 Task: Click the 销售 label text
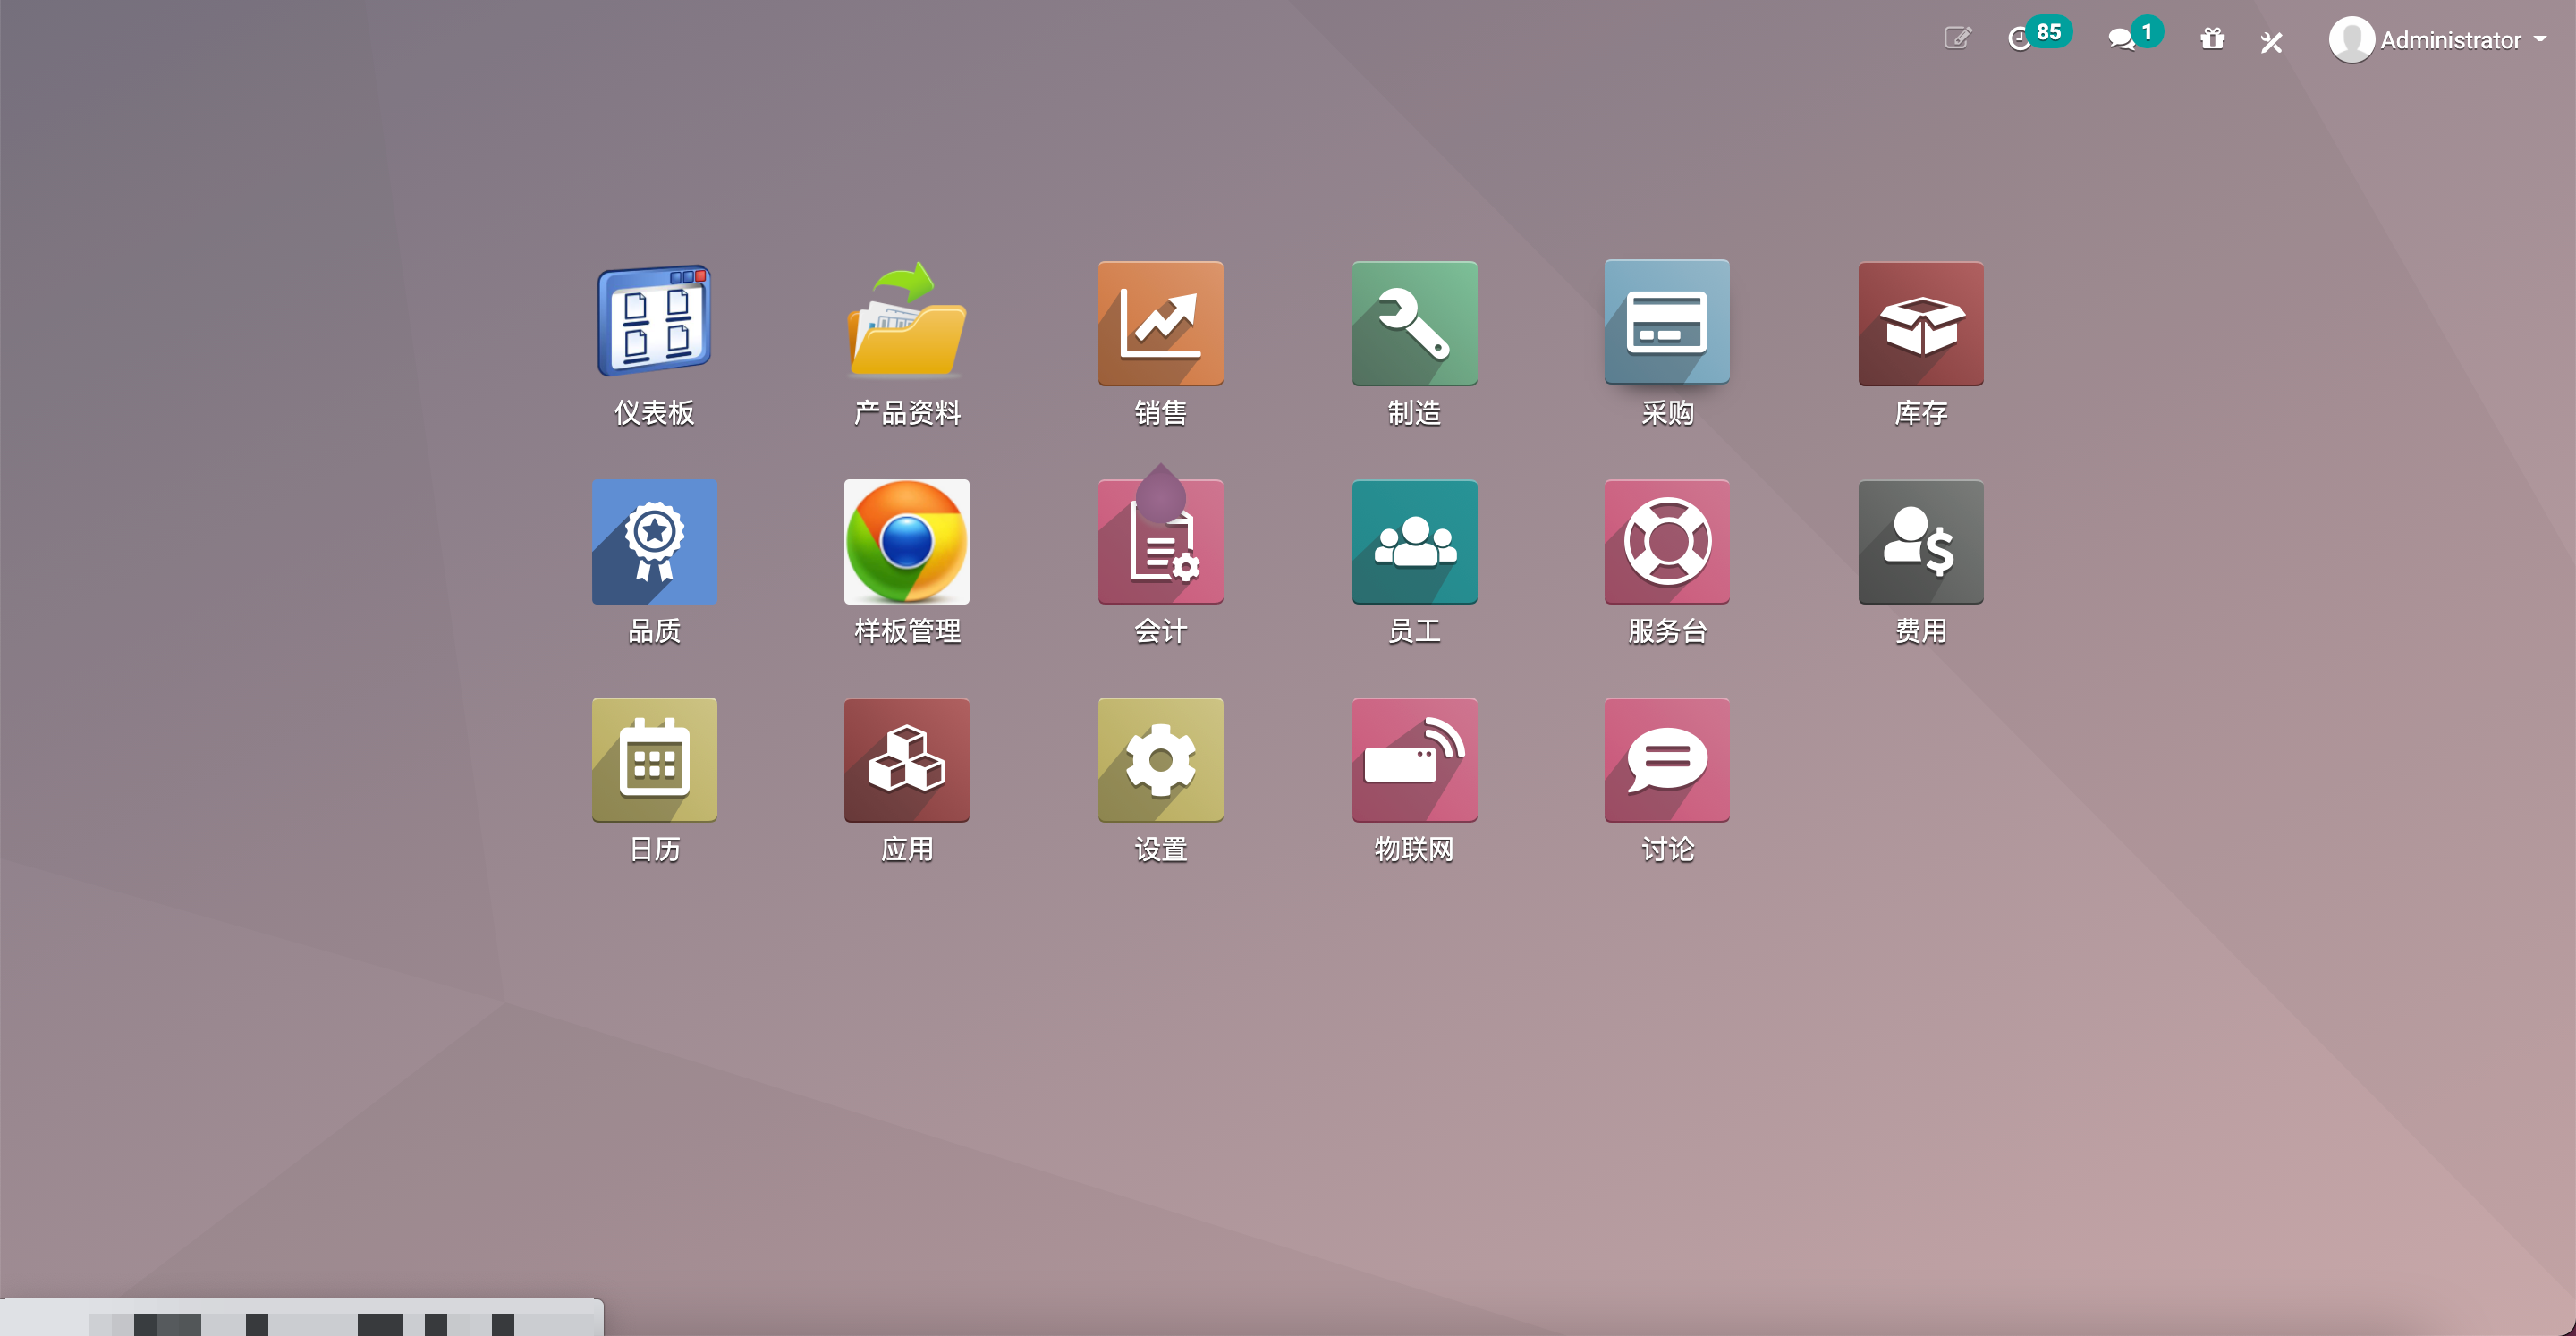[1160, 412]
